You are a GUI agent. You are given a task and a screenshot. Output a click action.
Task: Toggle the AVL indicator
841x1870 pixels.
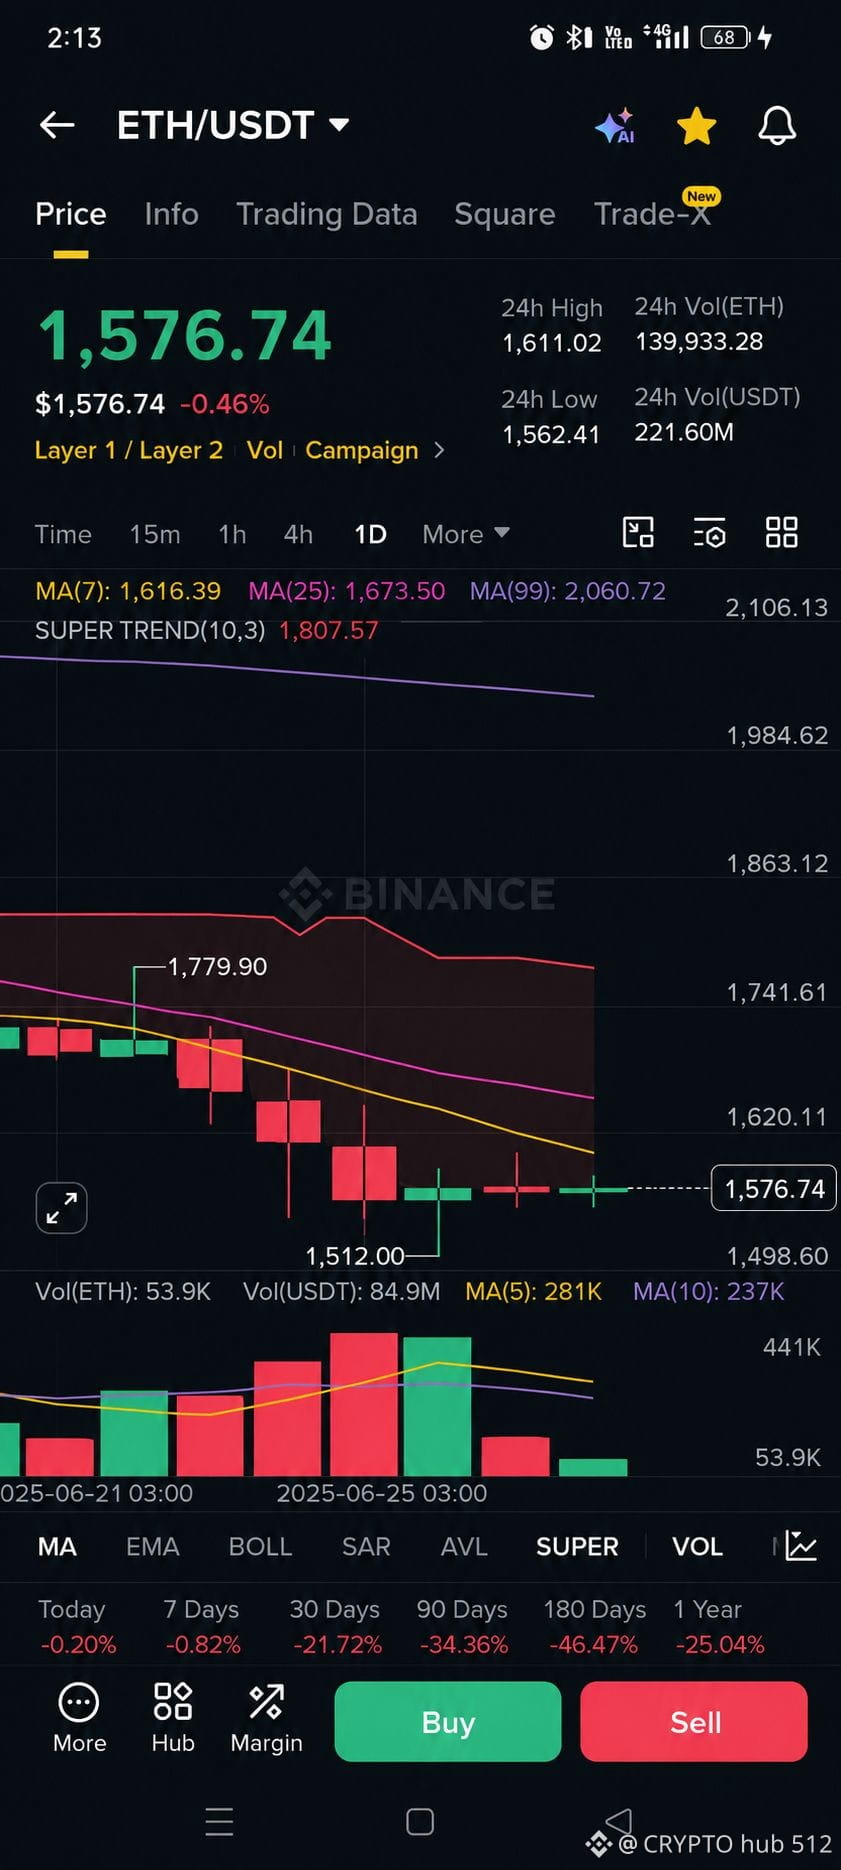point(464,1546)
